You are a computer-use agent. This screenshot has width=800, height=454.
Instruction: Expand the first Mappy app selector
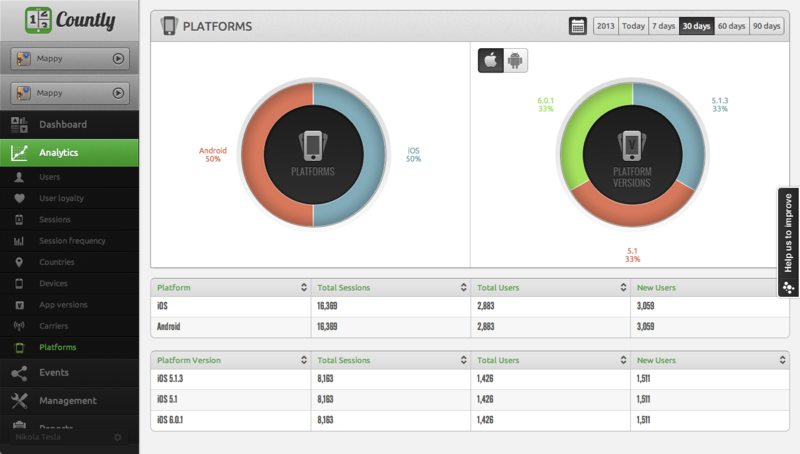[118, 59]
